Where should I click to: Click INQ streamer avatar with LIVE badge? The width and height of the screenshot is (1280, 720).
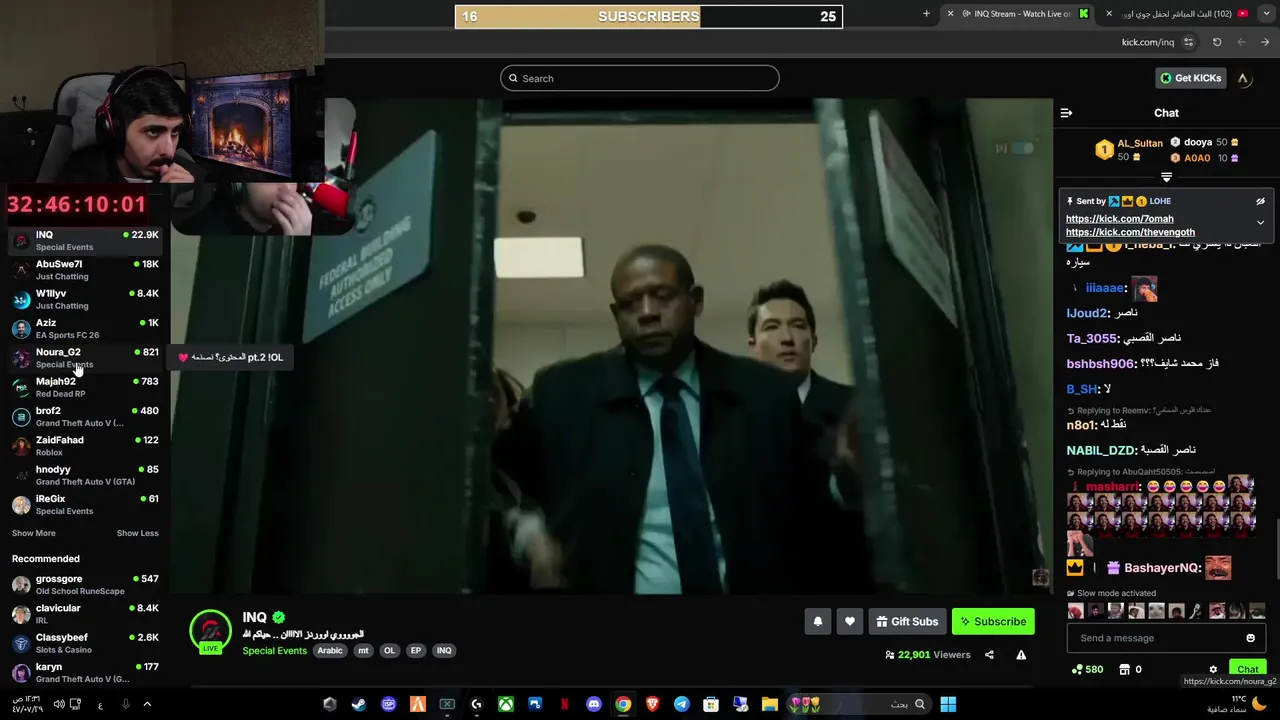tap(210, 632)
